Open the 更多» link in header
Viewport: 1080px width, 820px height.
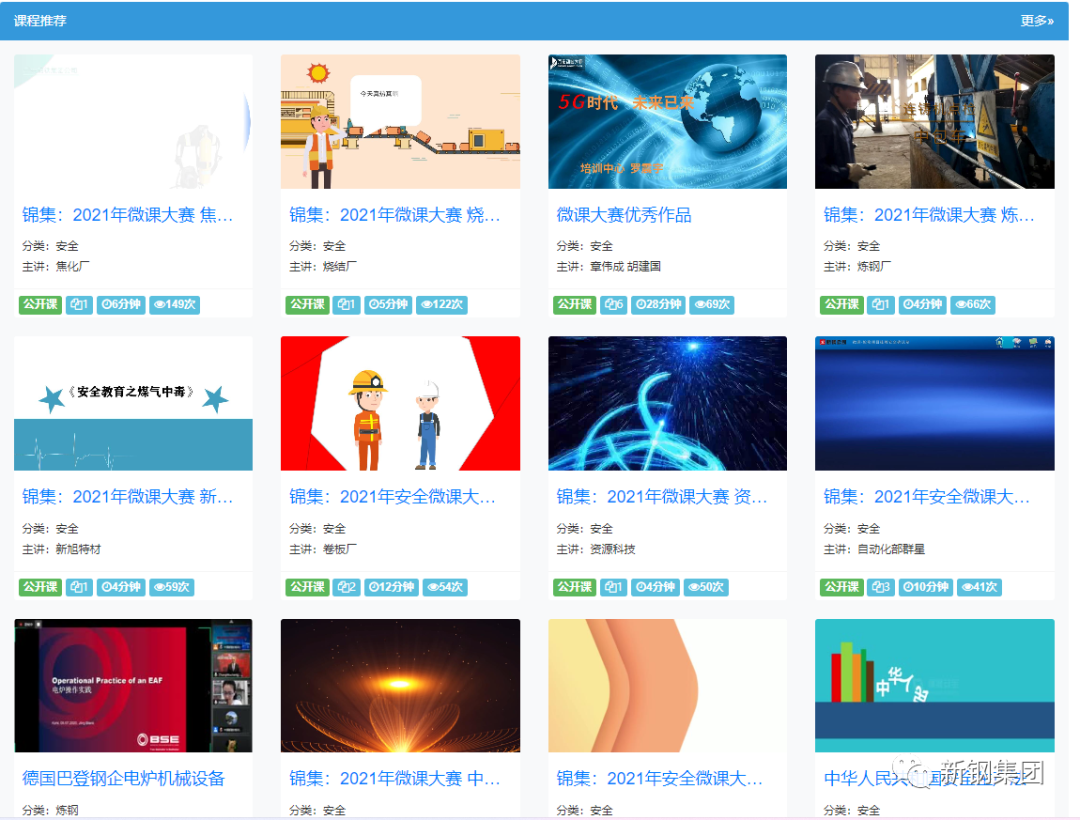[1036, 21]
